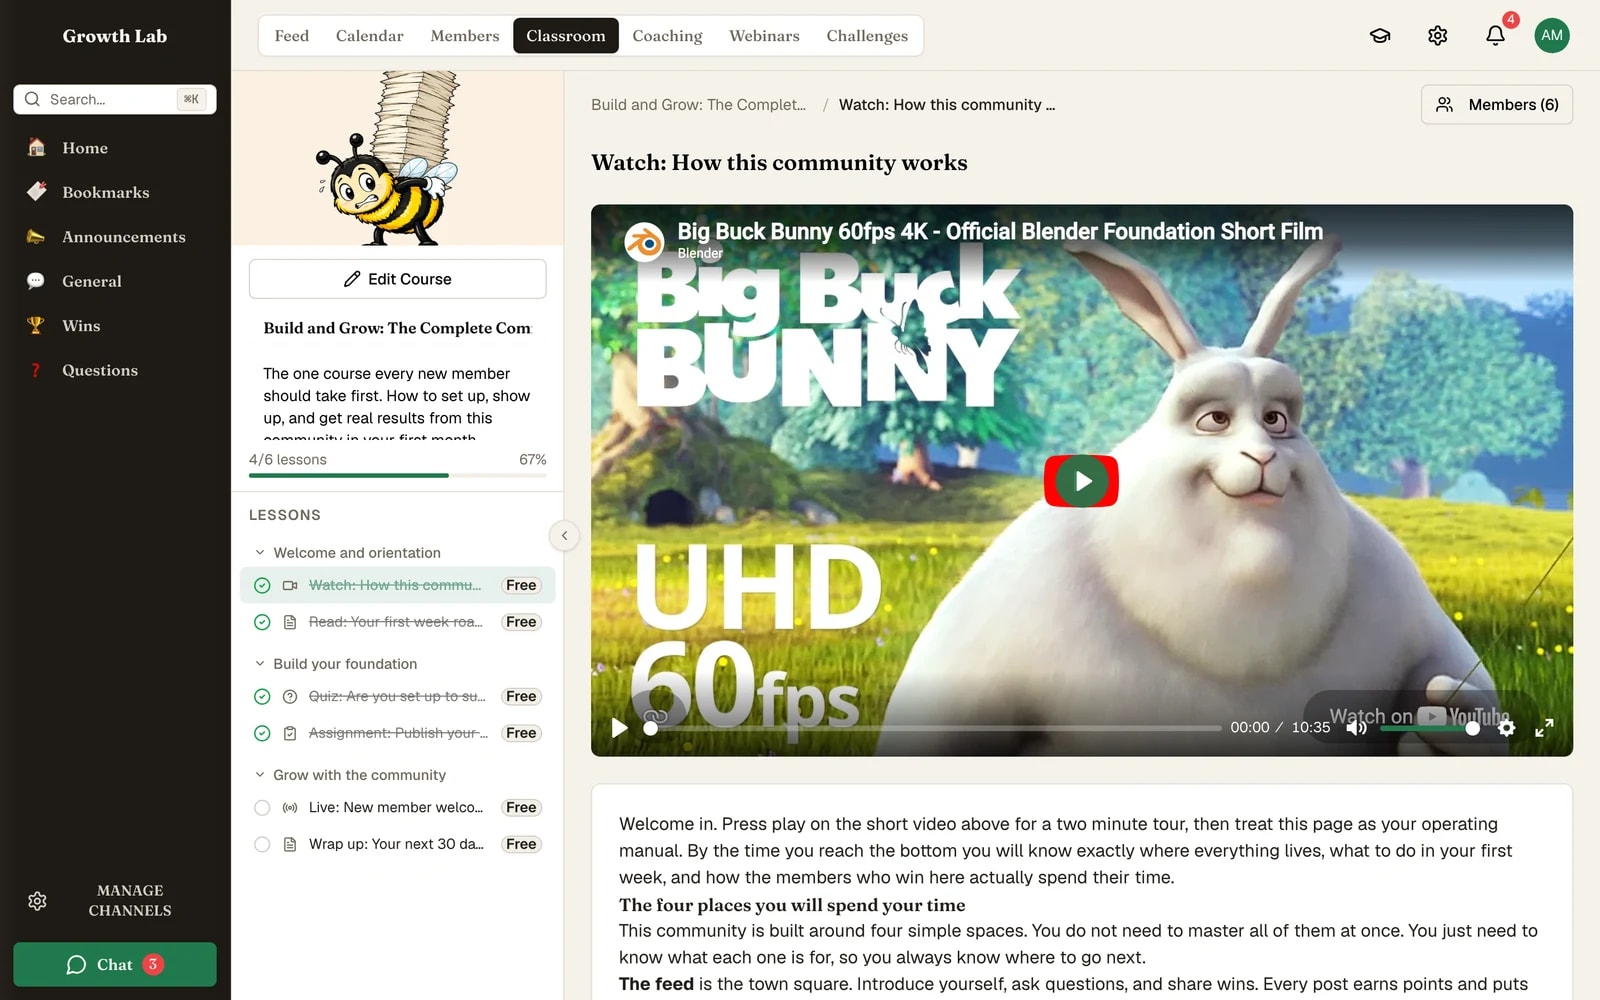Open the Webinars tab
1600x1000 pixels.
(x=764, y=36)
